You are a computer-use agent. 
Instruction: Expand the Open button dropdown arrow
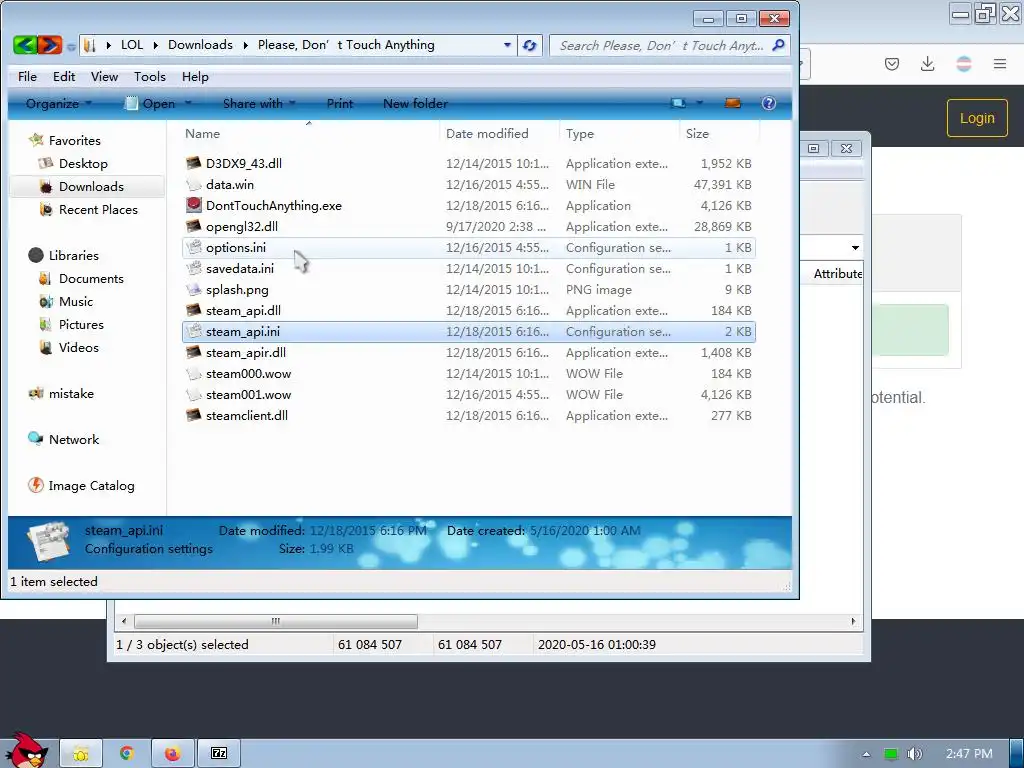(188, 103)
